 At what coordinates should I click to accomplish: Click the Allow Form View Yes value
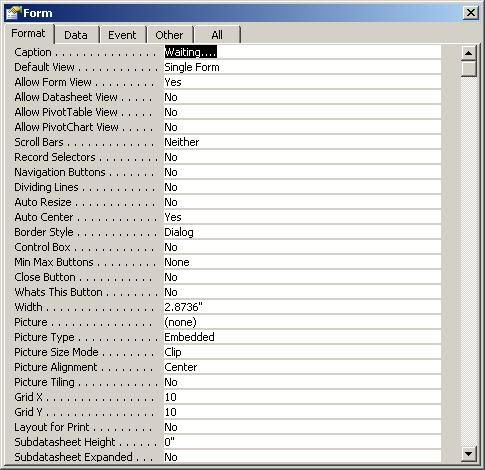(302, 82)
